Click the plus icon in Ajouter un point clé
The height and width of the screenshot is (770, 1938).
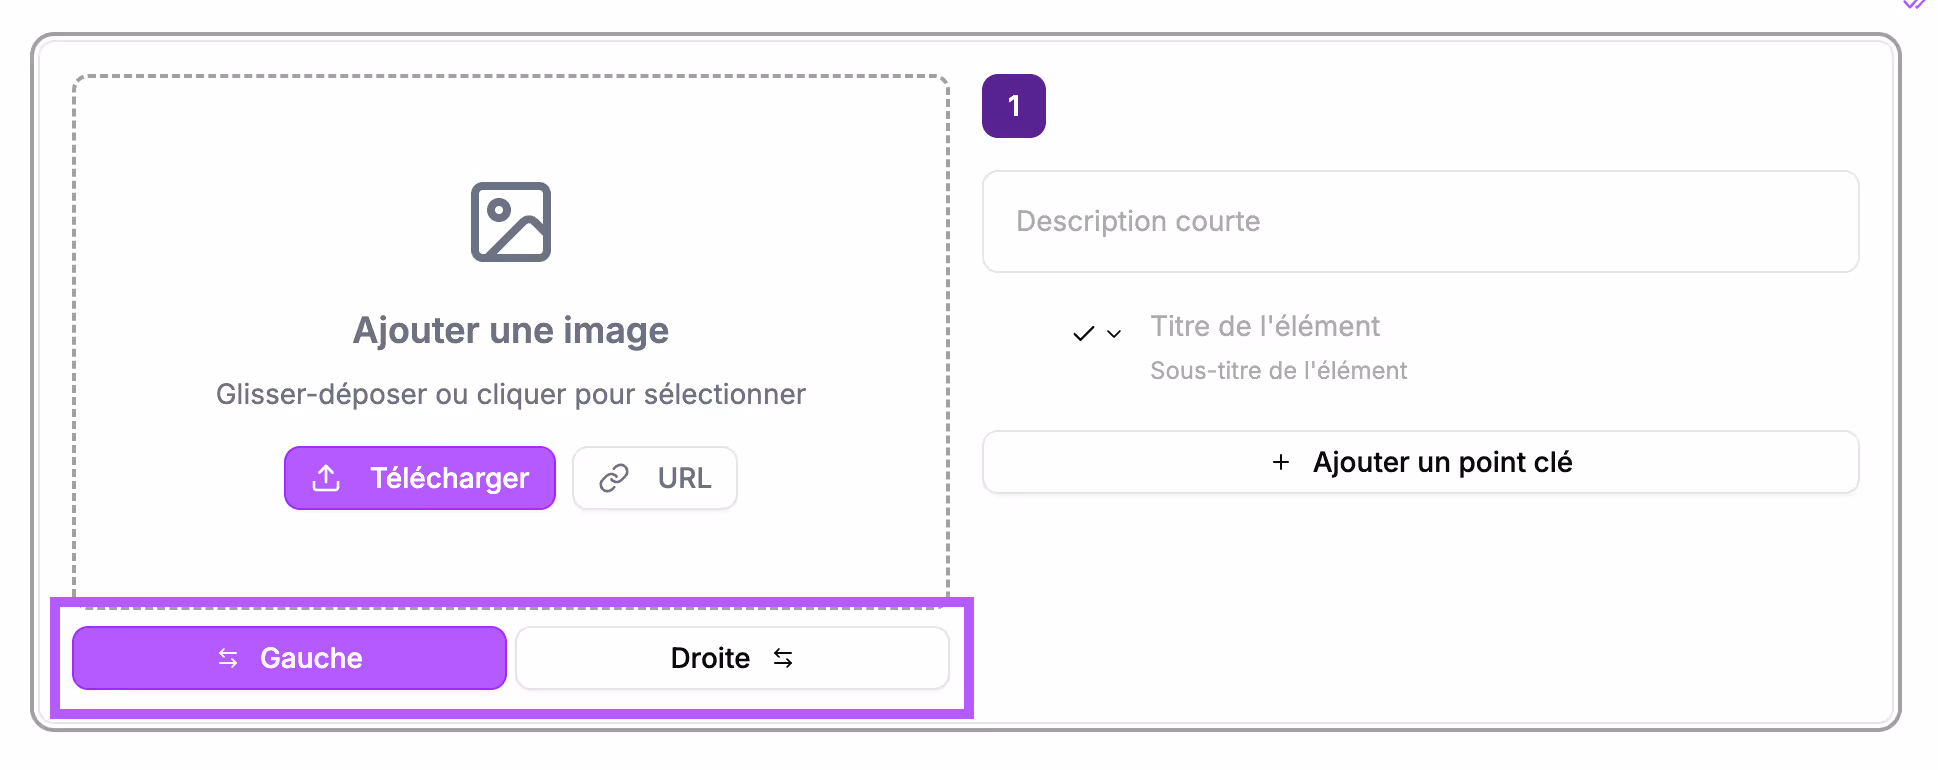pyautogui.click(x=1280, y=463)
